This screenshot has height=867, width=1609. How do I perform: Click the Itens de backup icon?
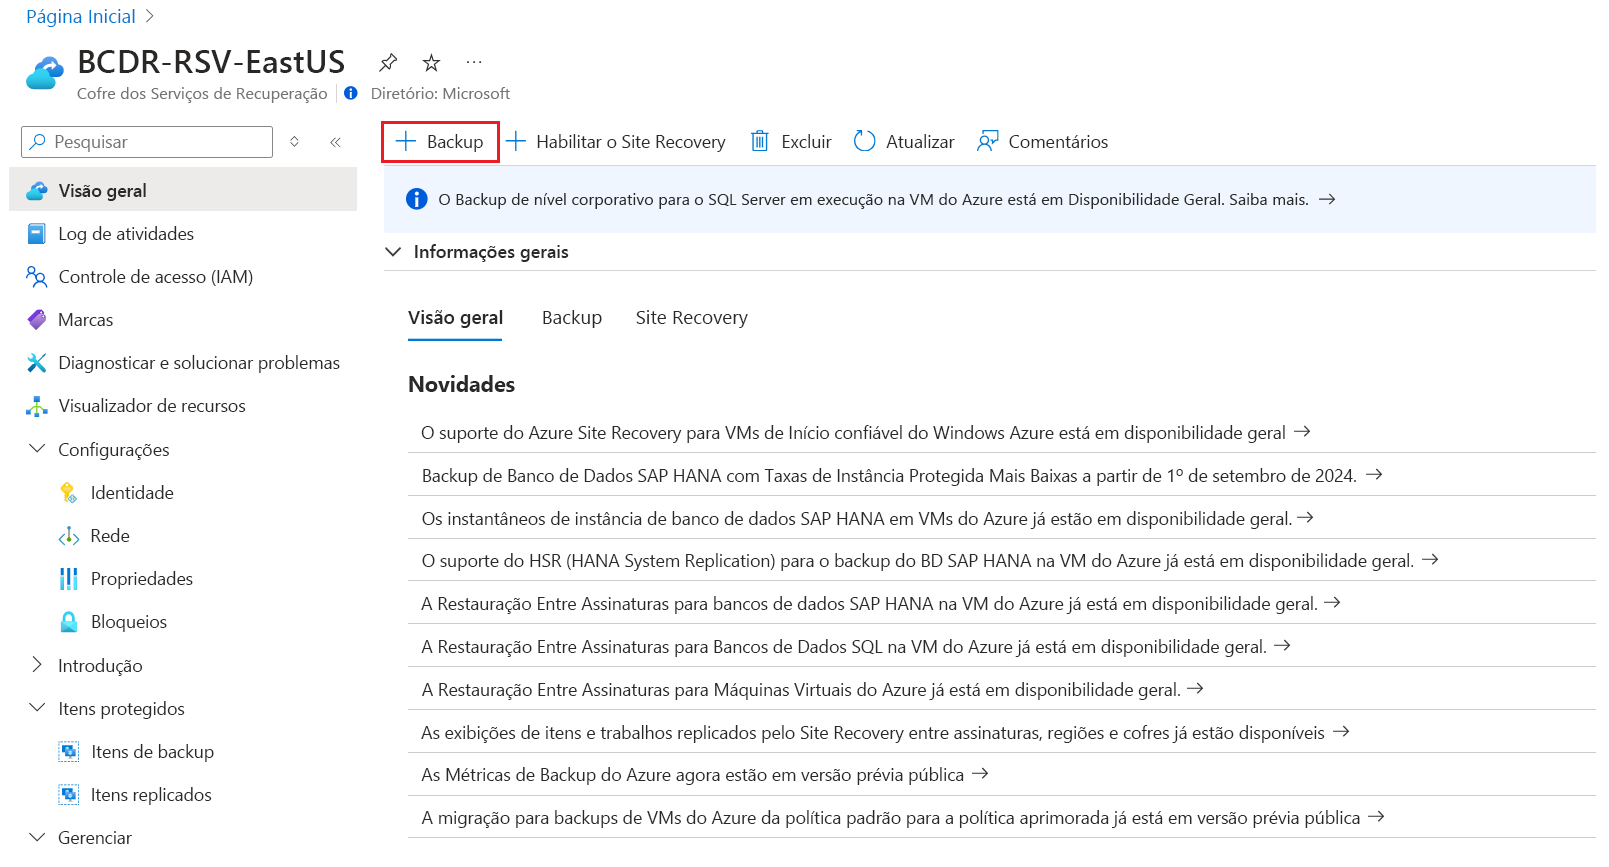[x=69, y=752]
